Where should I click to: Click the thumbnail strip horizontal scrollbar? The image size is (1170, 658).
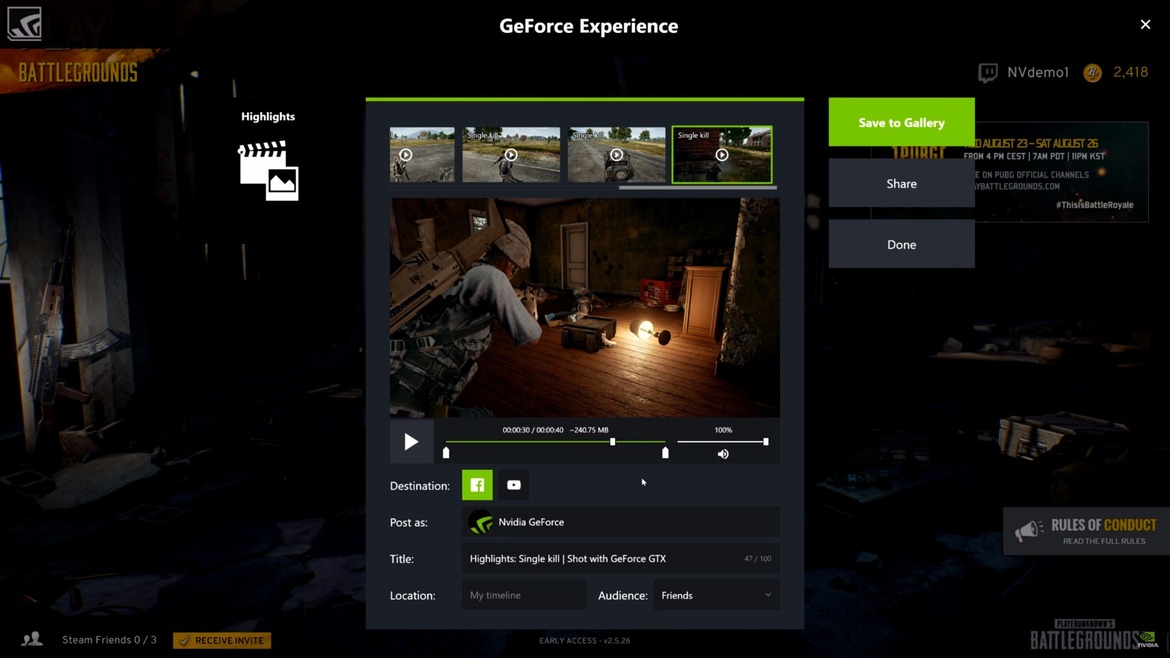click(698, 187)
